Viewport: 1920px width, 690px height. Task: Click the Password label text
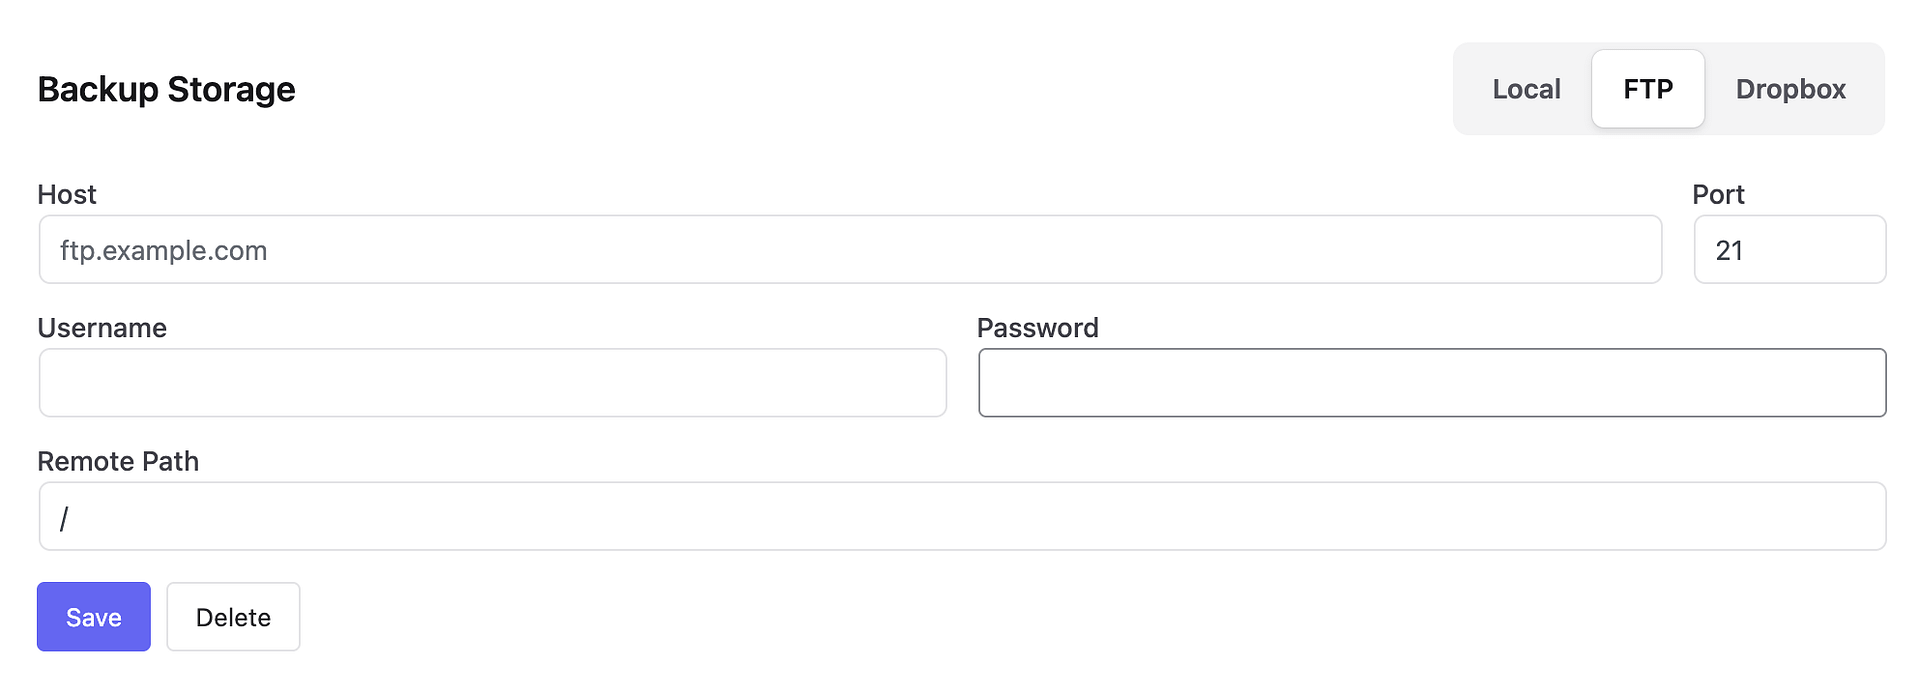click(x=1037, y=328)
